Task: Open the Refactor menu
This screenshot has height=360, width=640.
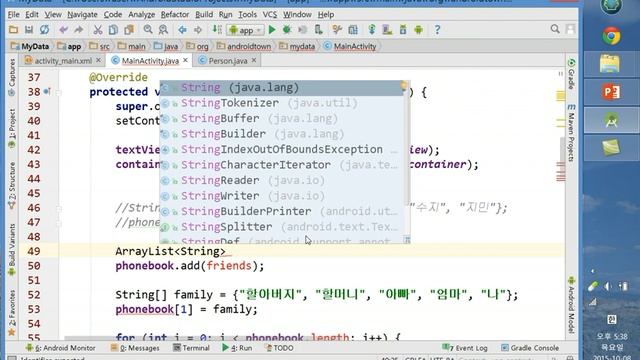Action: (174, 14)
